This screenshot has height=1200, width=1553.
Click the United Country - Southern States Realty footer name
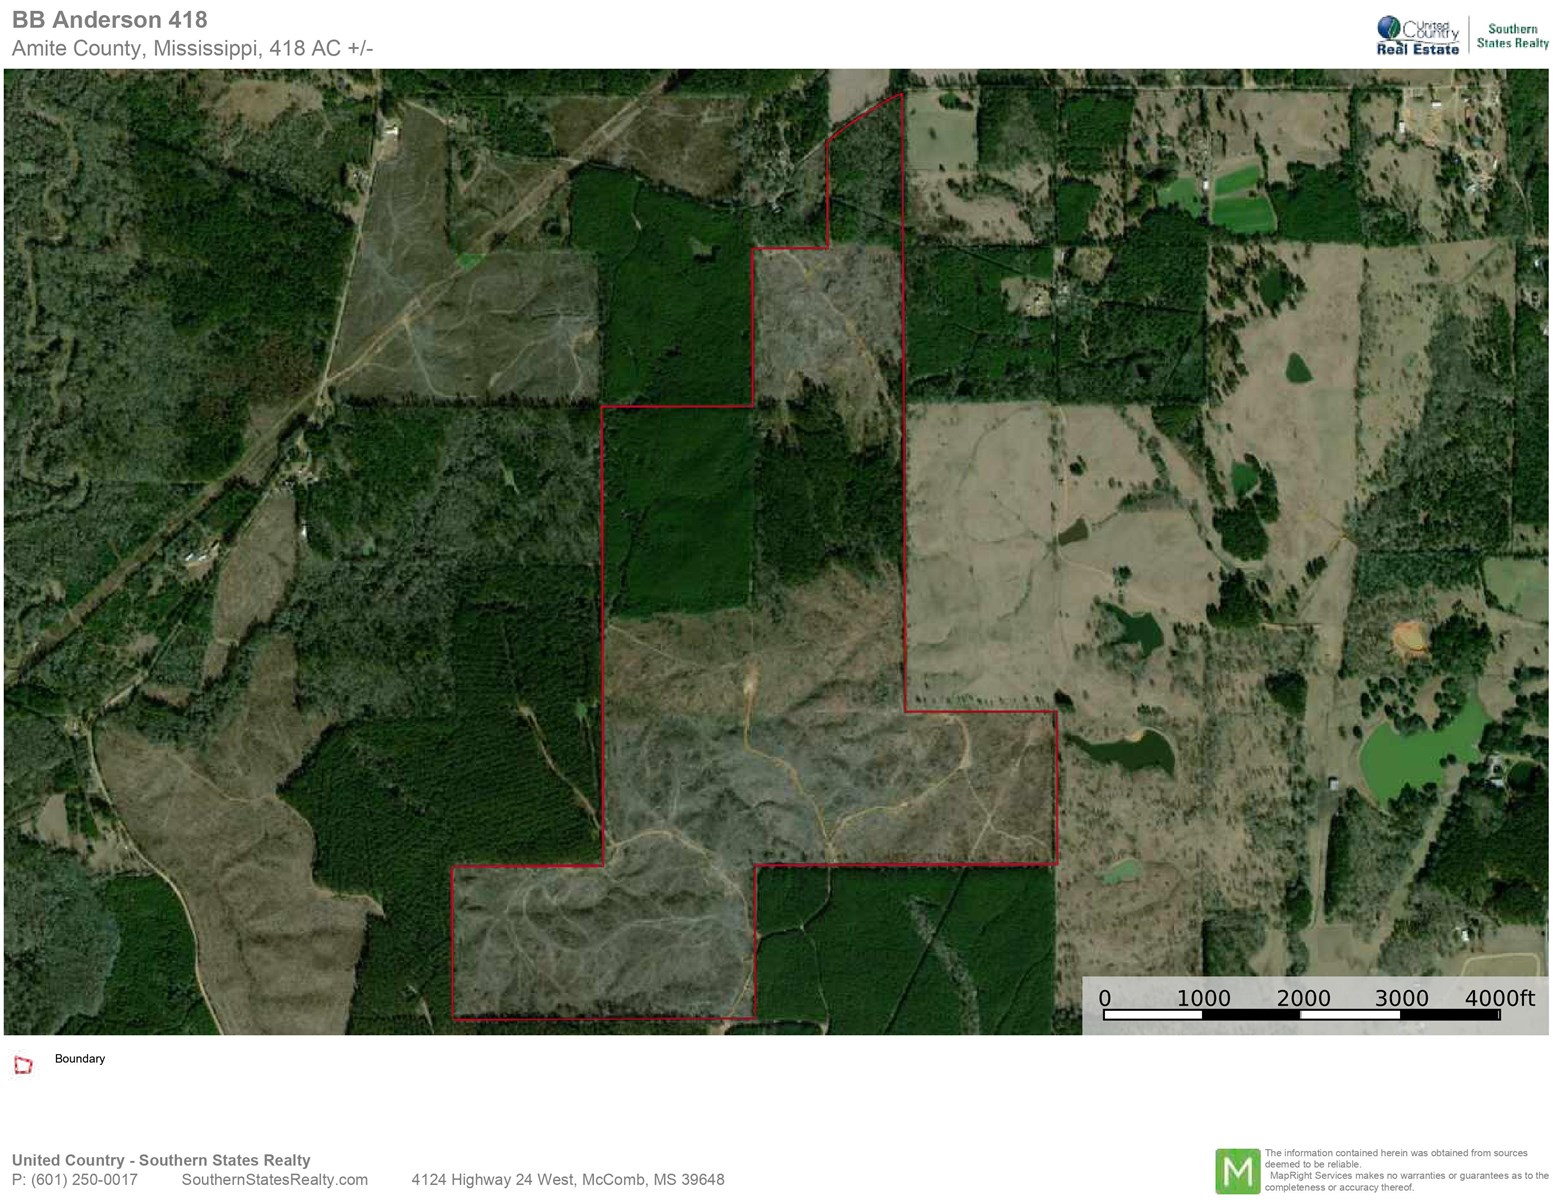161,1160
